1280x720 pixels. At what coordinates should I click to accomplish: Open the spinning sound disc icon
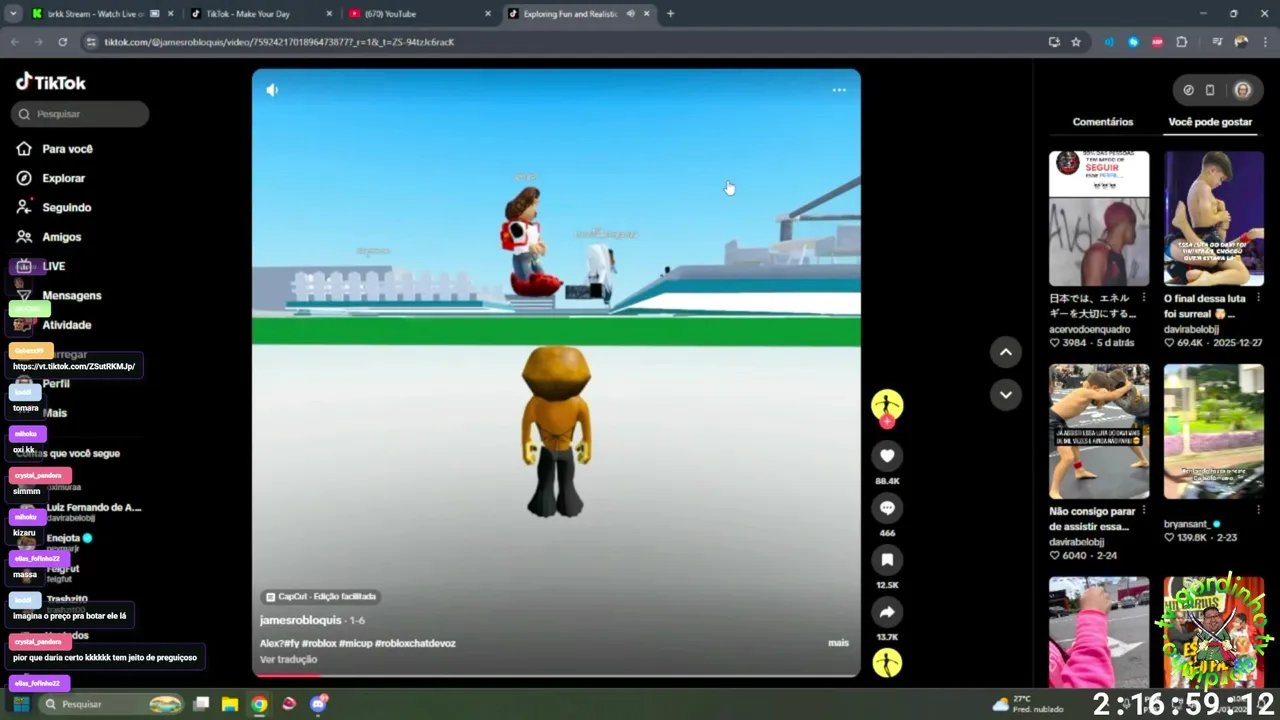tap(887, 663)
